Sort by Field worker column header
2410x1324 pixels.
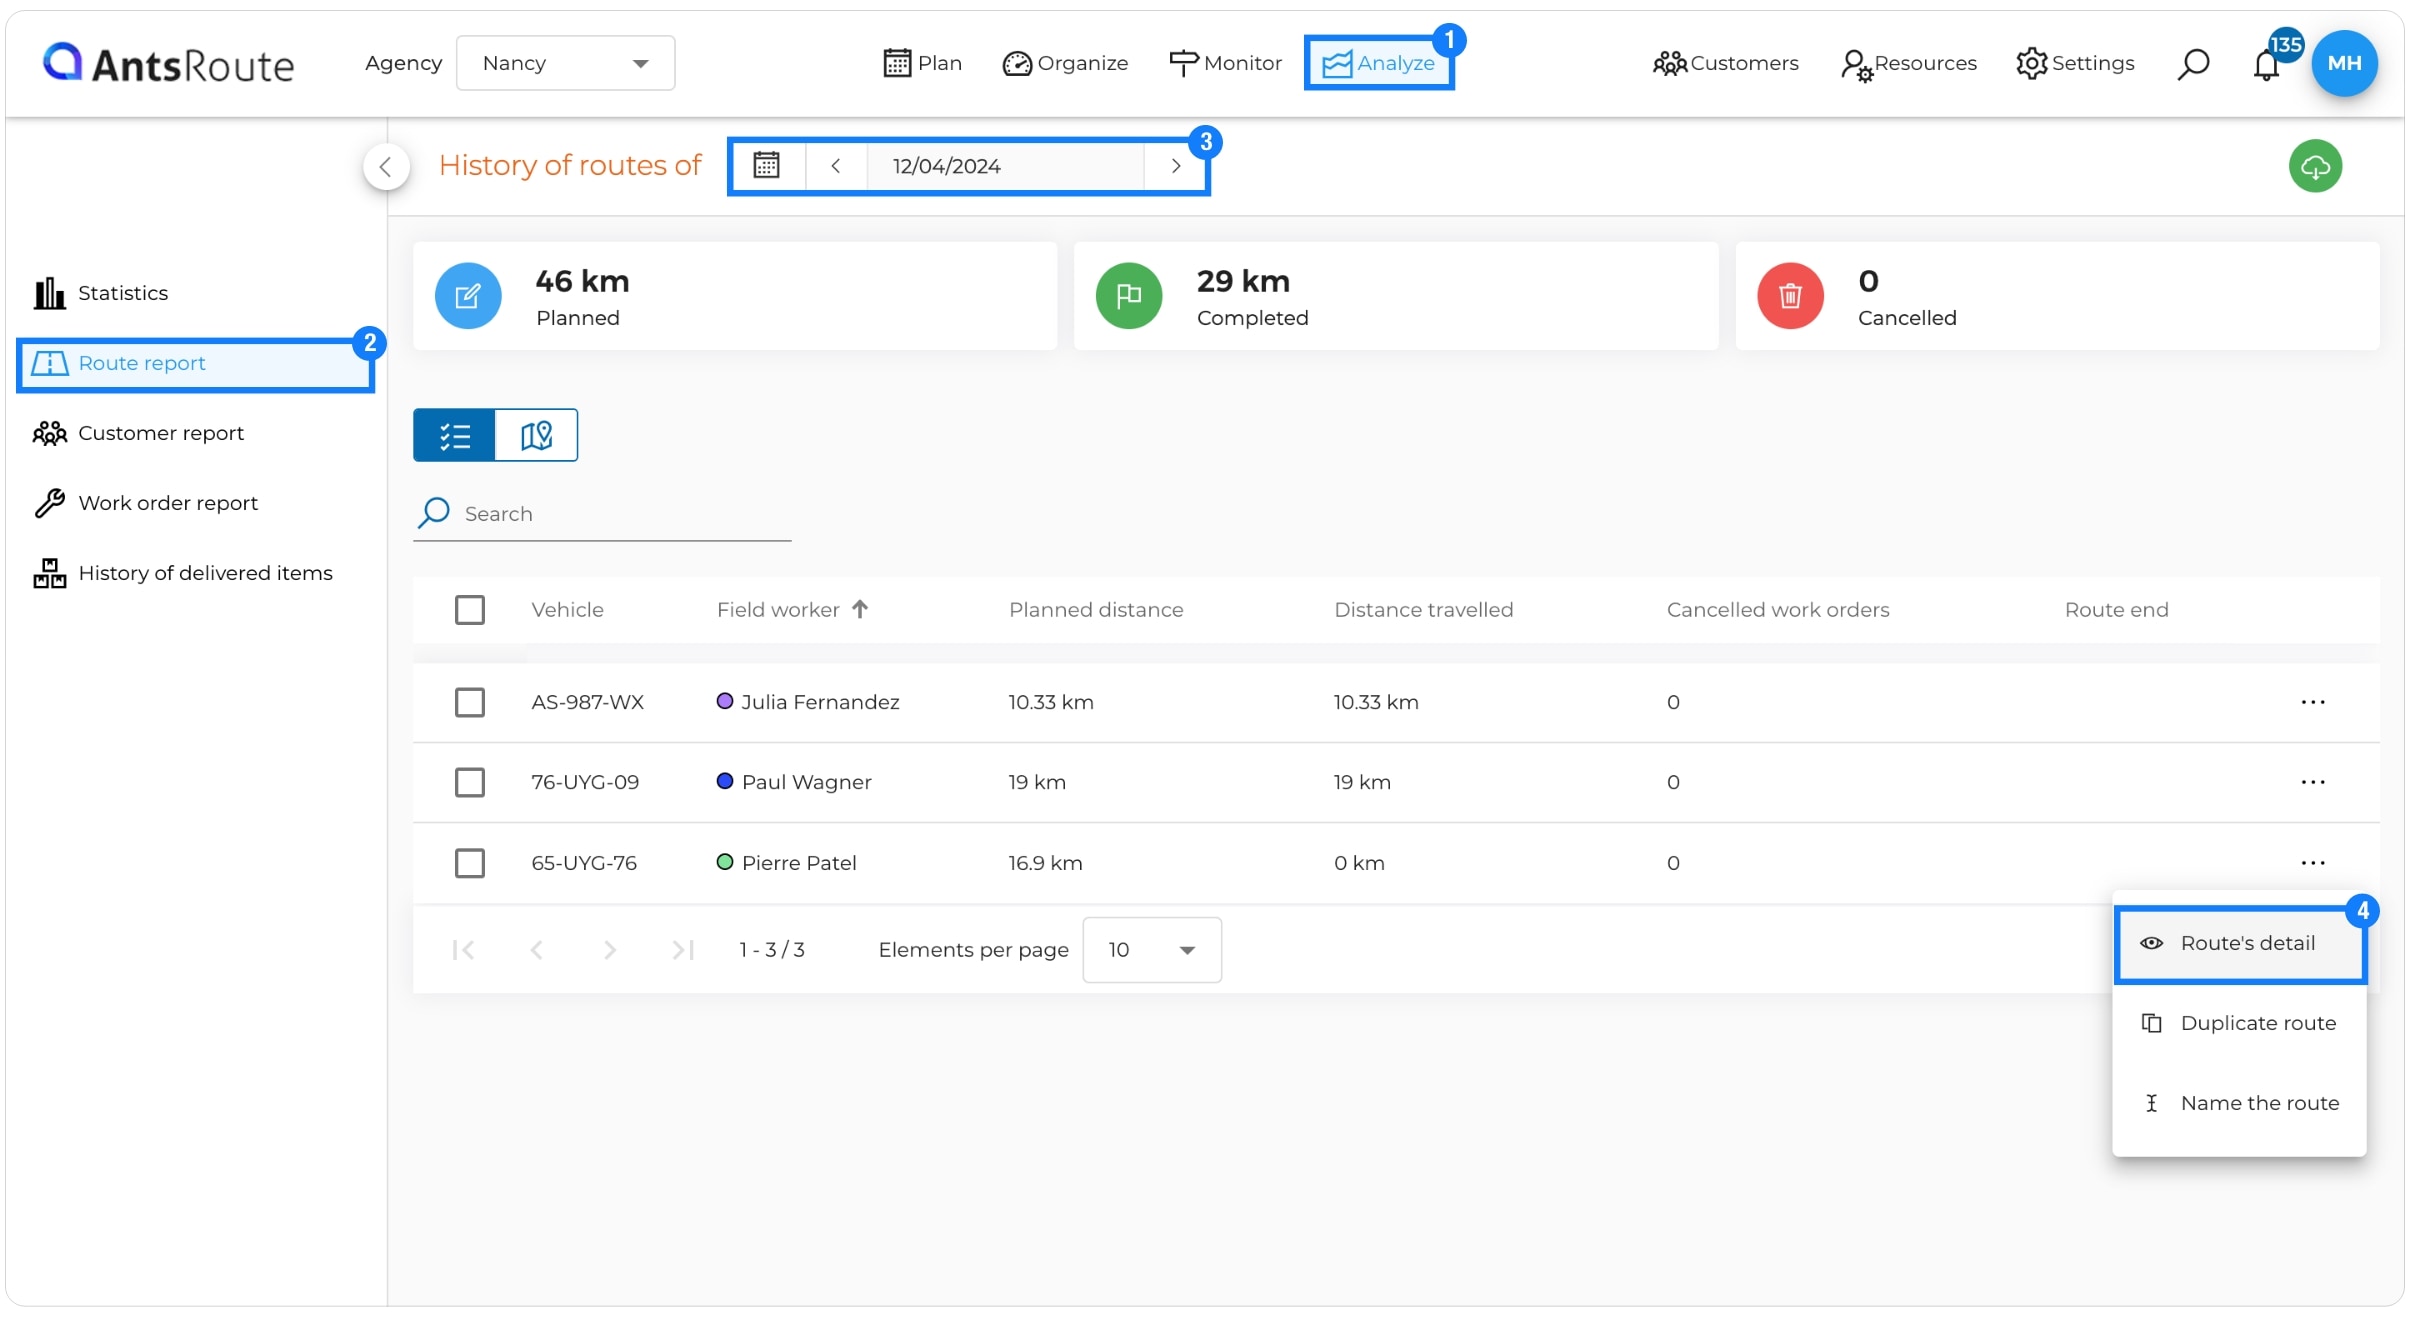point(778,610)
